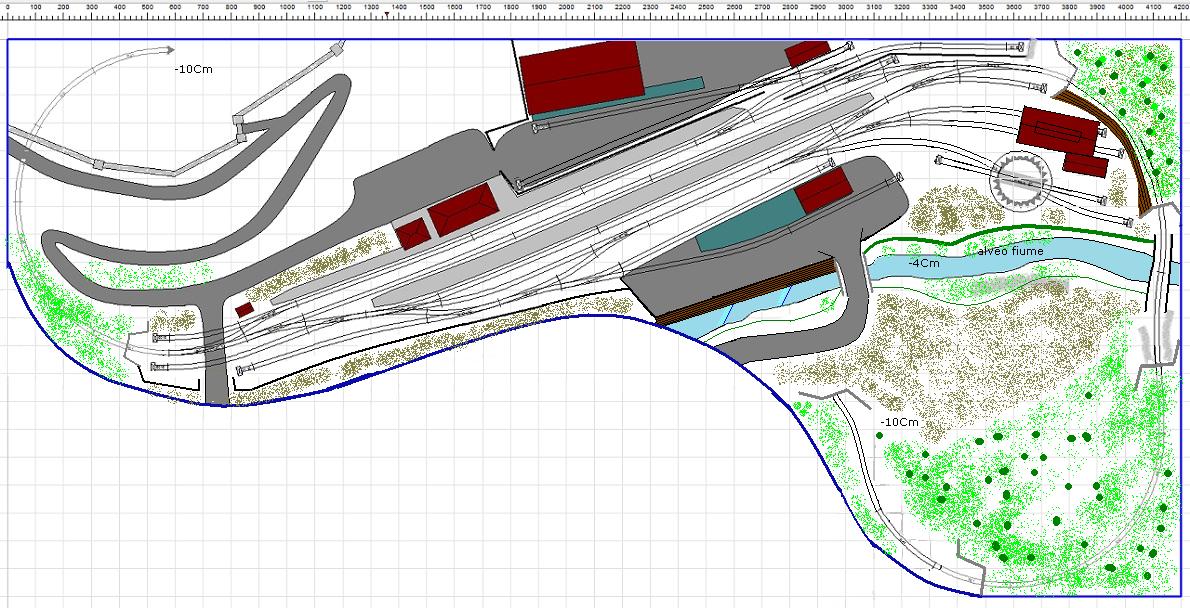Click the "-10Cm" label in the lower-right area
This screenshot has height=608, width=1190.
point(898,422)
